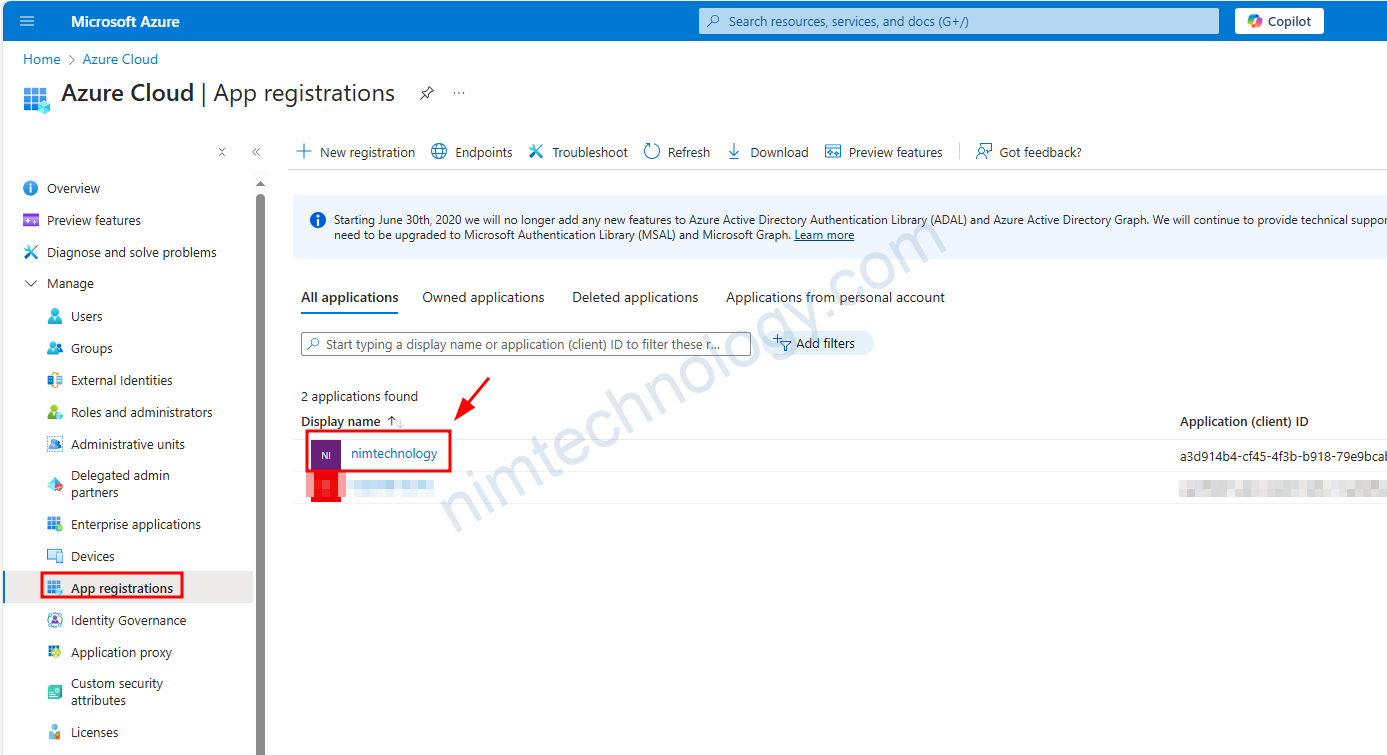Screen dimensions: 1387x755
Task: Switch to Owned applications tab
Action: (483, 297)
